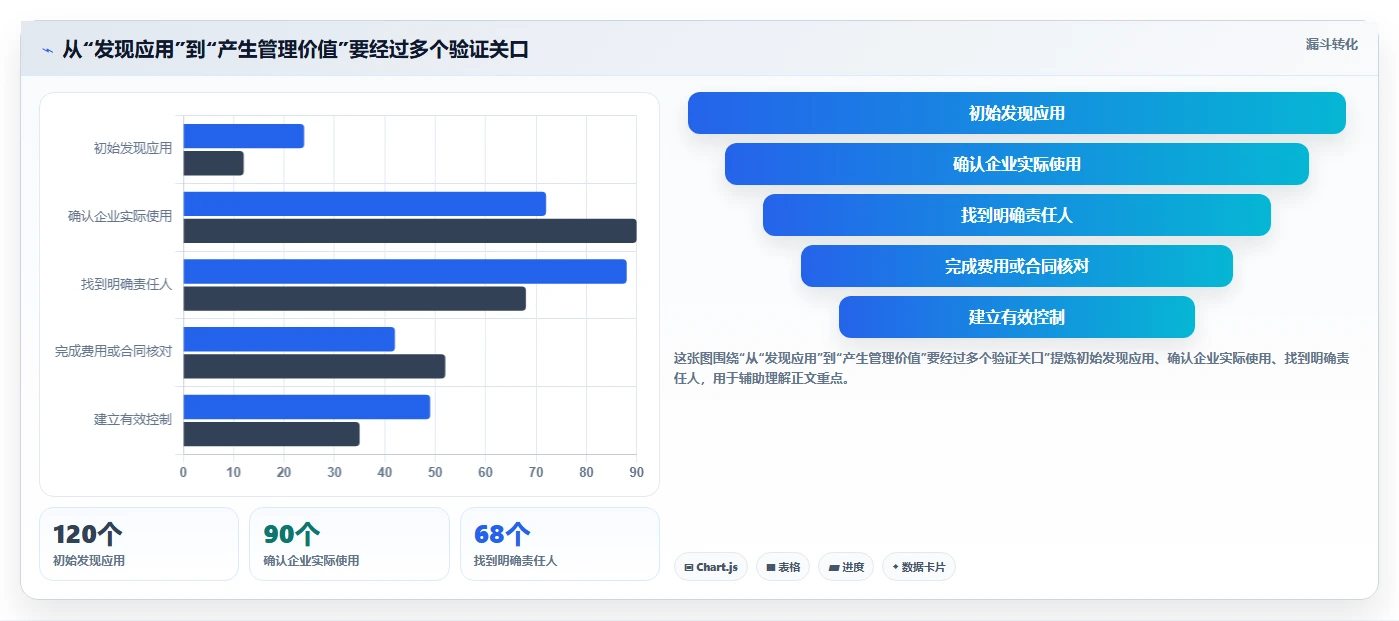1399x621 pixels.
Task: Click the dark bar for 完成费用或合同核对
Action: point(314,366)
